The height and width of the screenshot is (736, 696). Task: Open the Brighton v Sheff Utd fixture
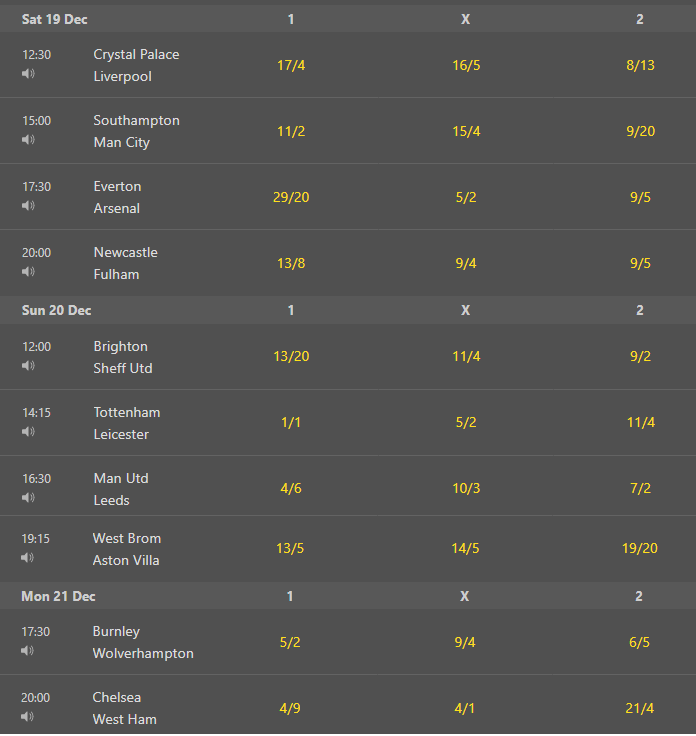(123, 357)
